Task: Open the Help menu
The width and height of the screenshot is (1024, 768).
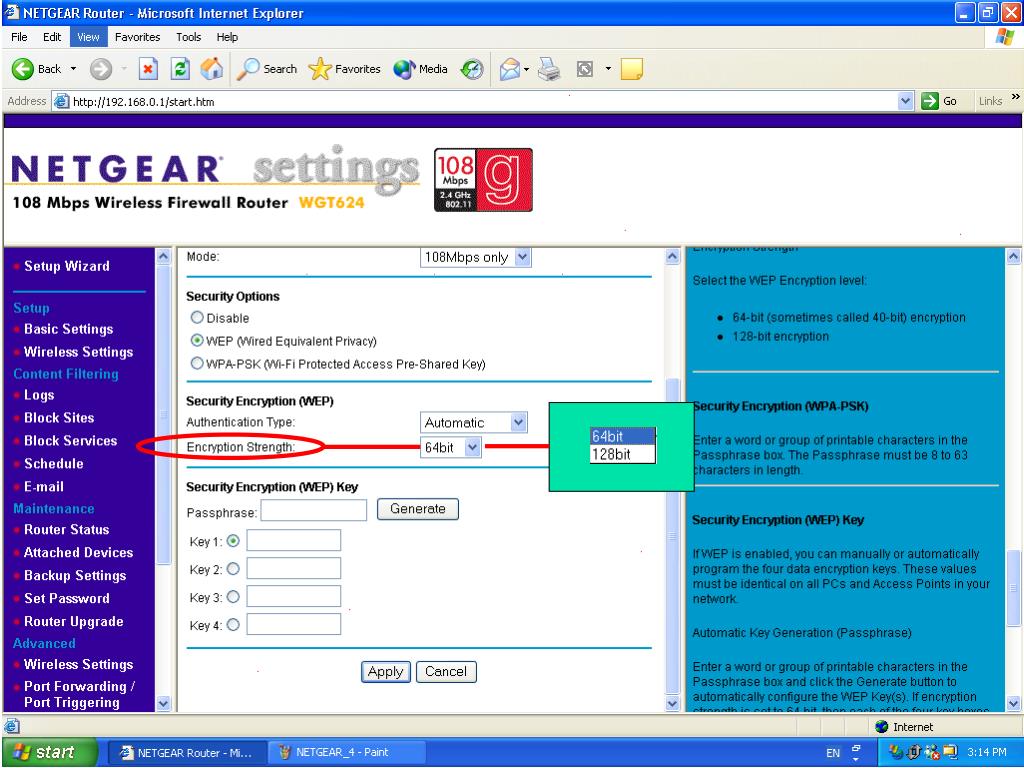Action: (227, 37)
